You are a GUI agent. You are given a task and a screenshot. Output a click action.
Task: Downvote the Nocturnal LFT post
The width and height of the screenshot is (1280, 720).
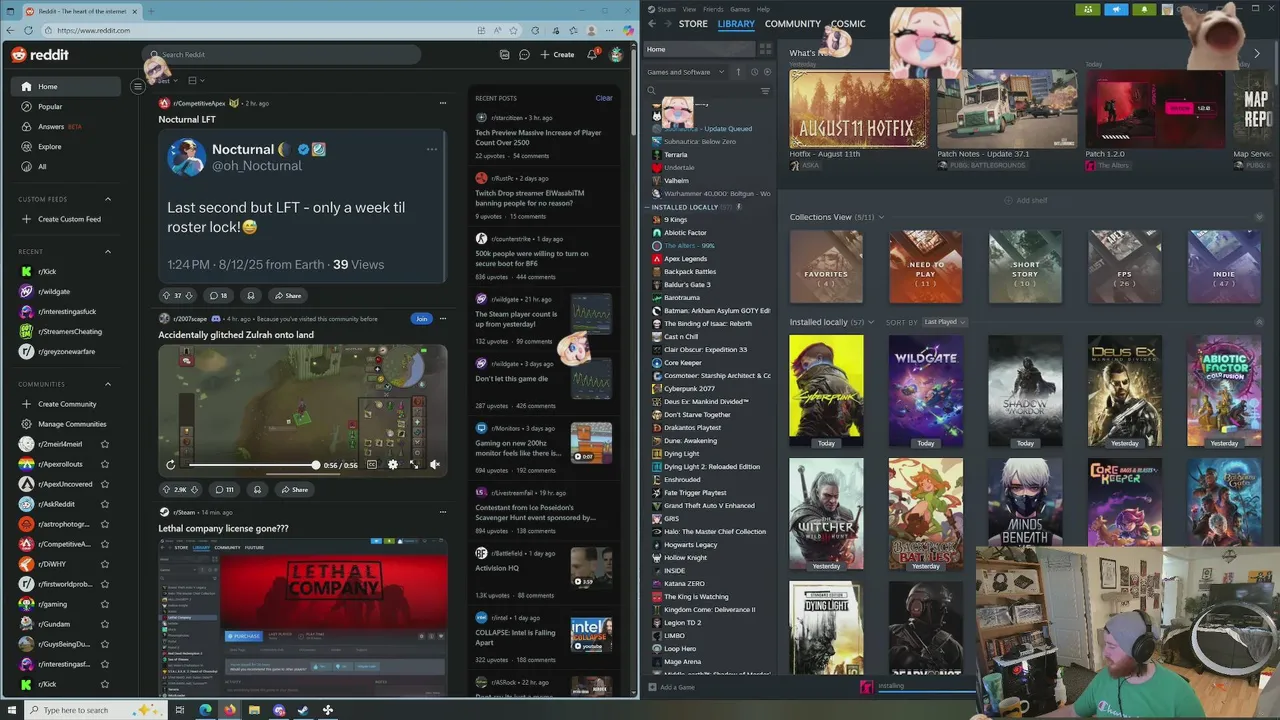pos(191,296)
